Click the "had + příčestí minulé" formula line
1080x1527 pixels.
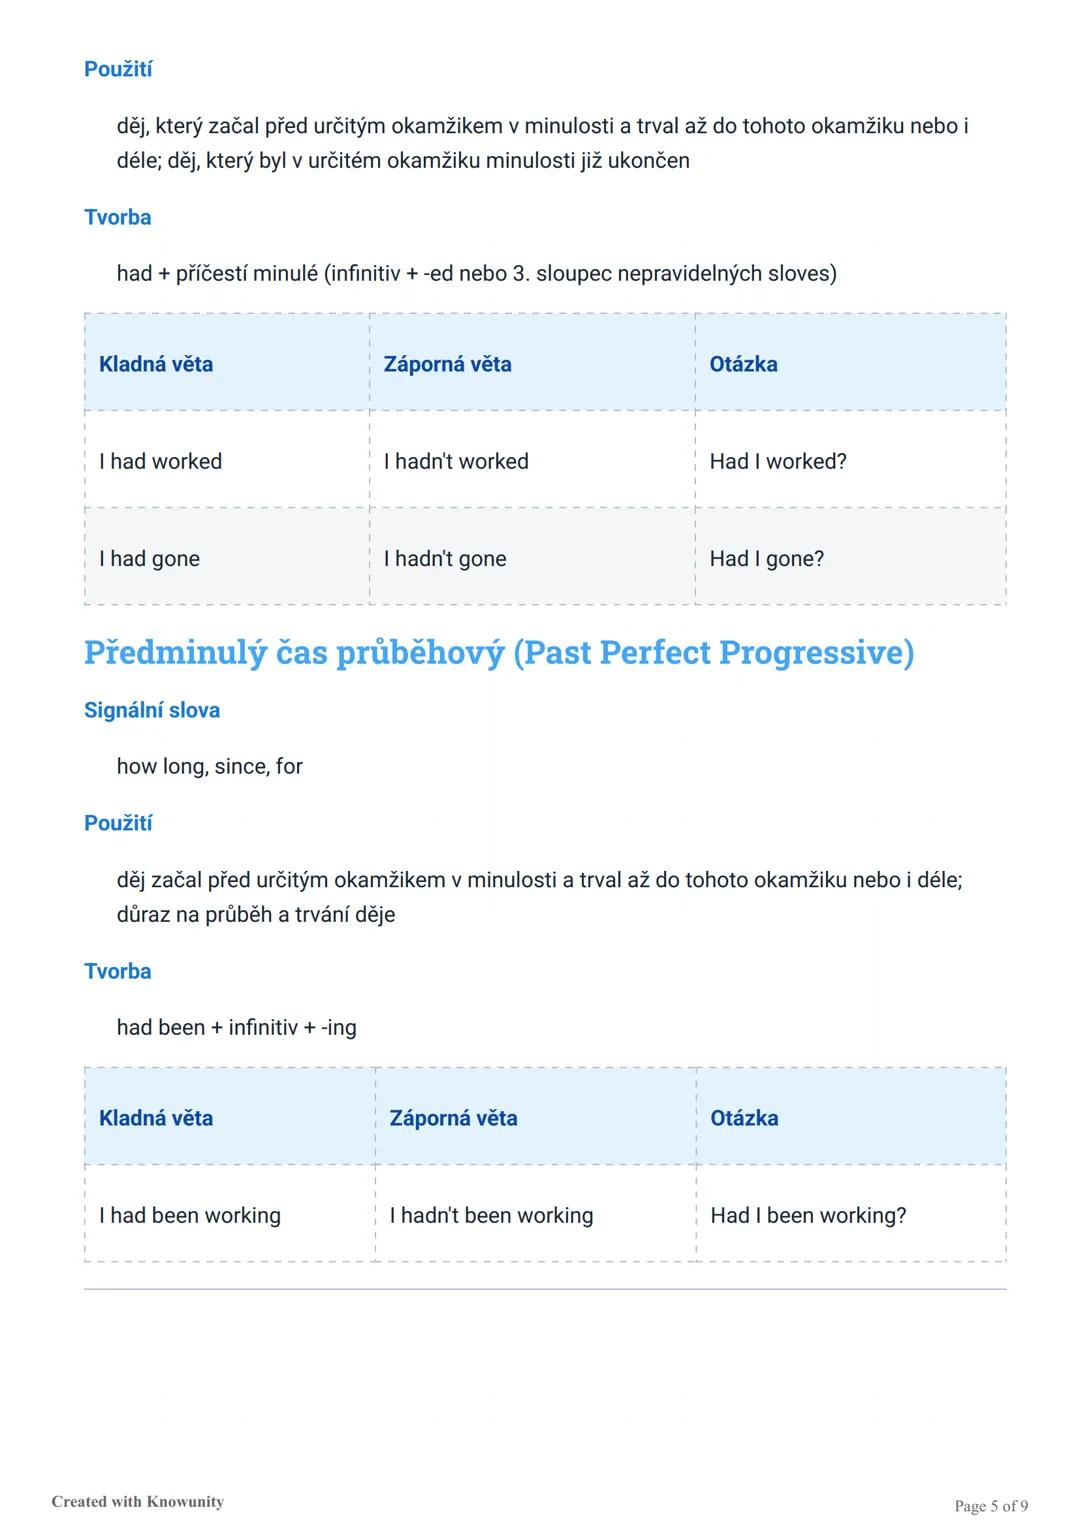[476, 273]
